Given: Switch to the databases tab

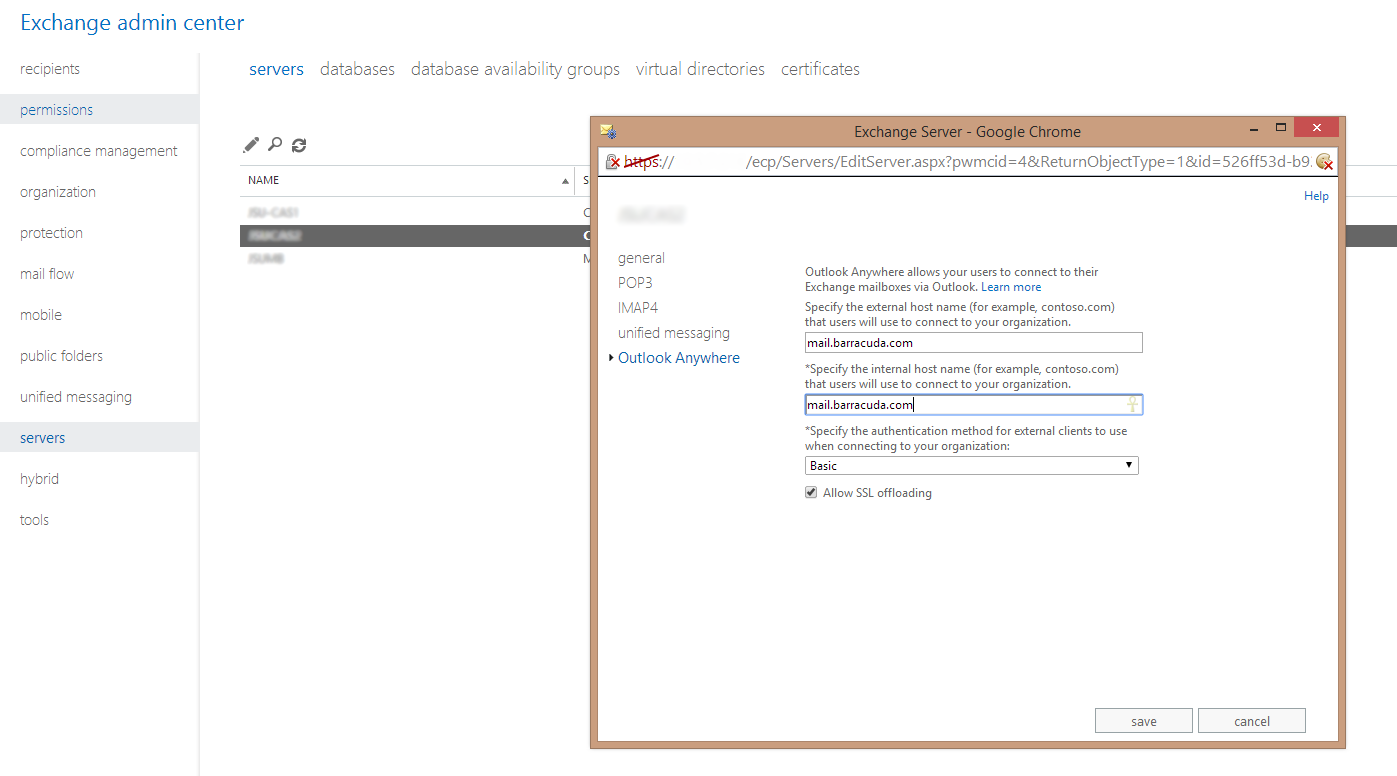Looking at the screenshot, I should pos(357,69).
